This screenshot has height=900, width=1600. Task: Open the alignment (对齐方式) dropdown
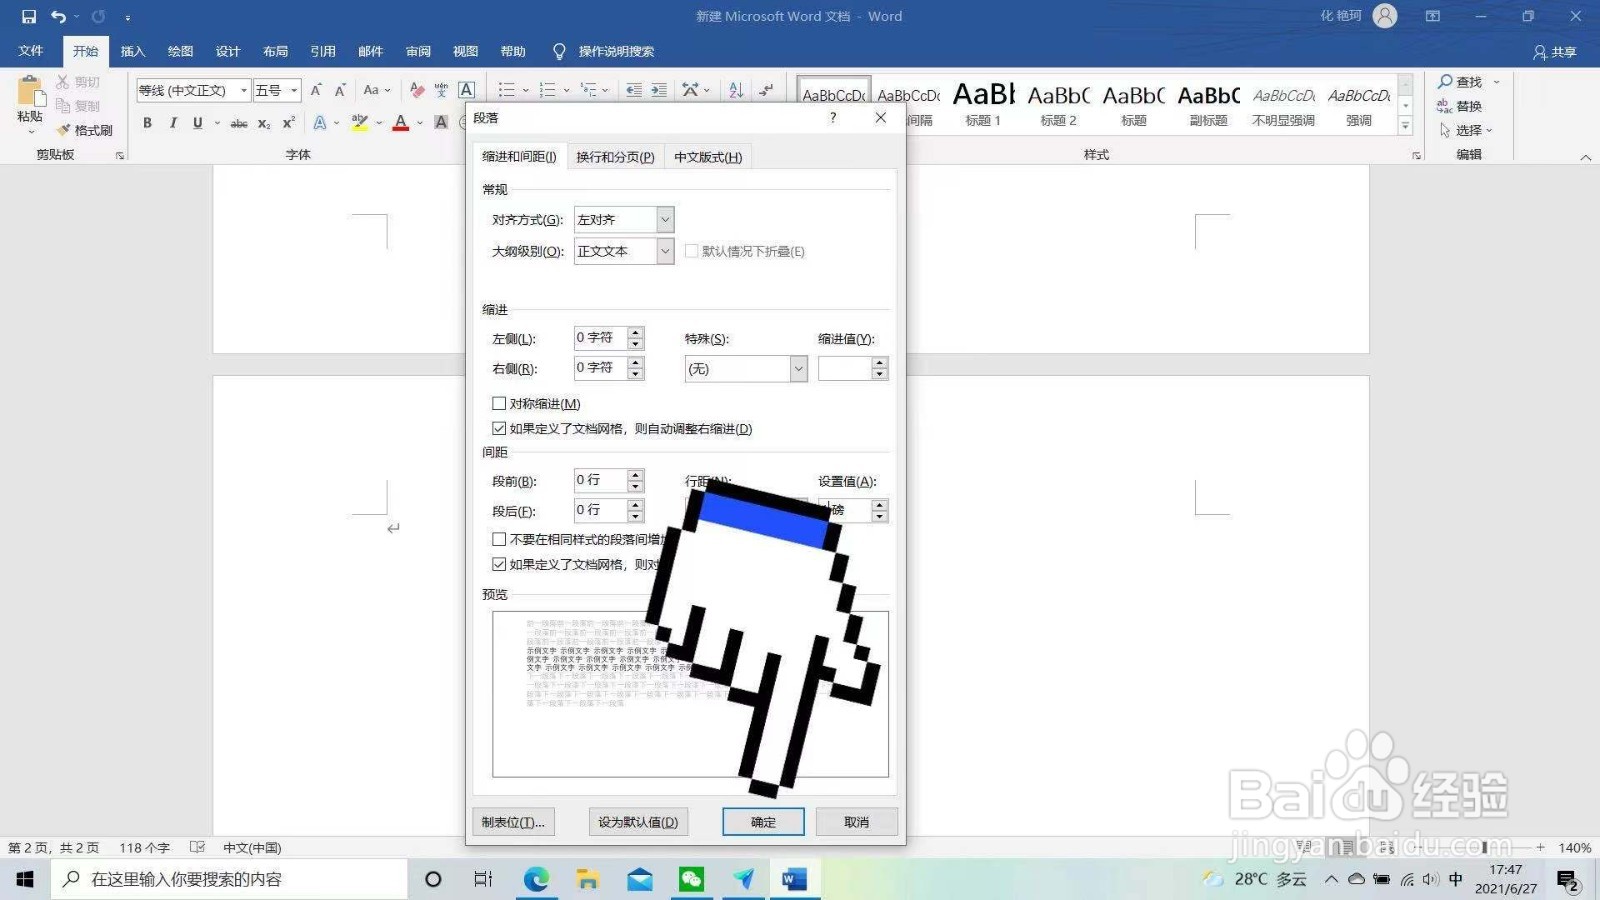(x=665, y=219)
